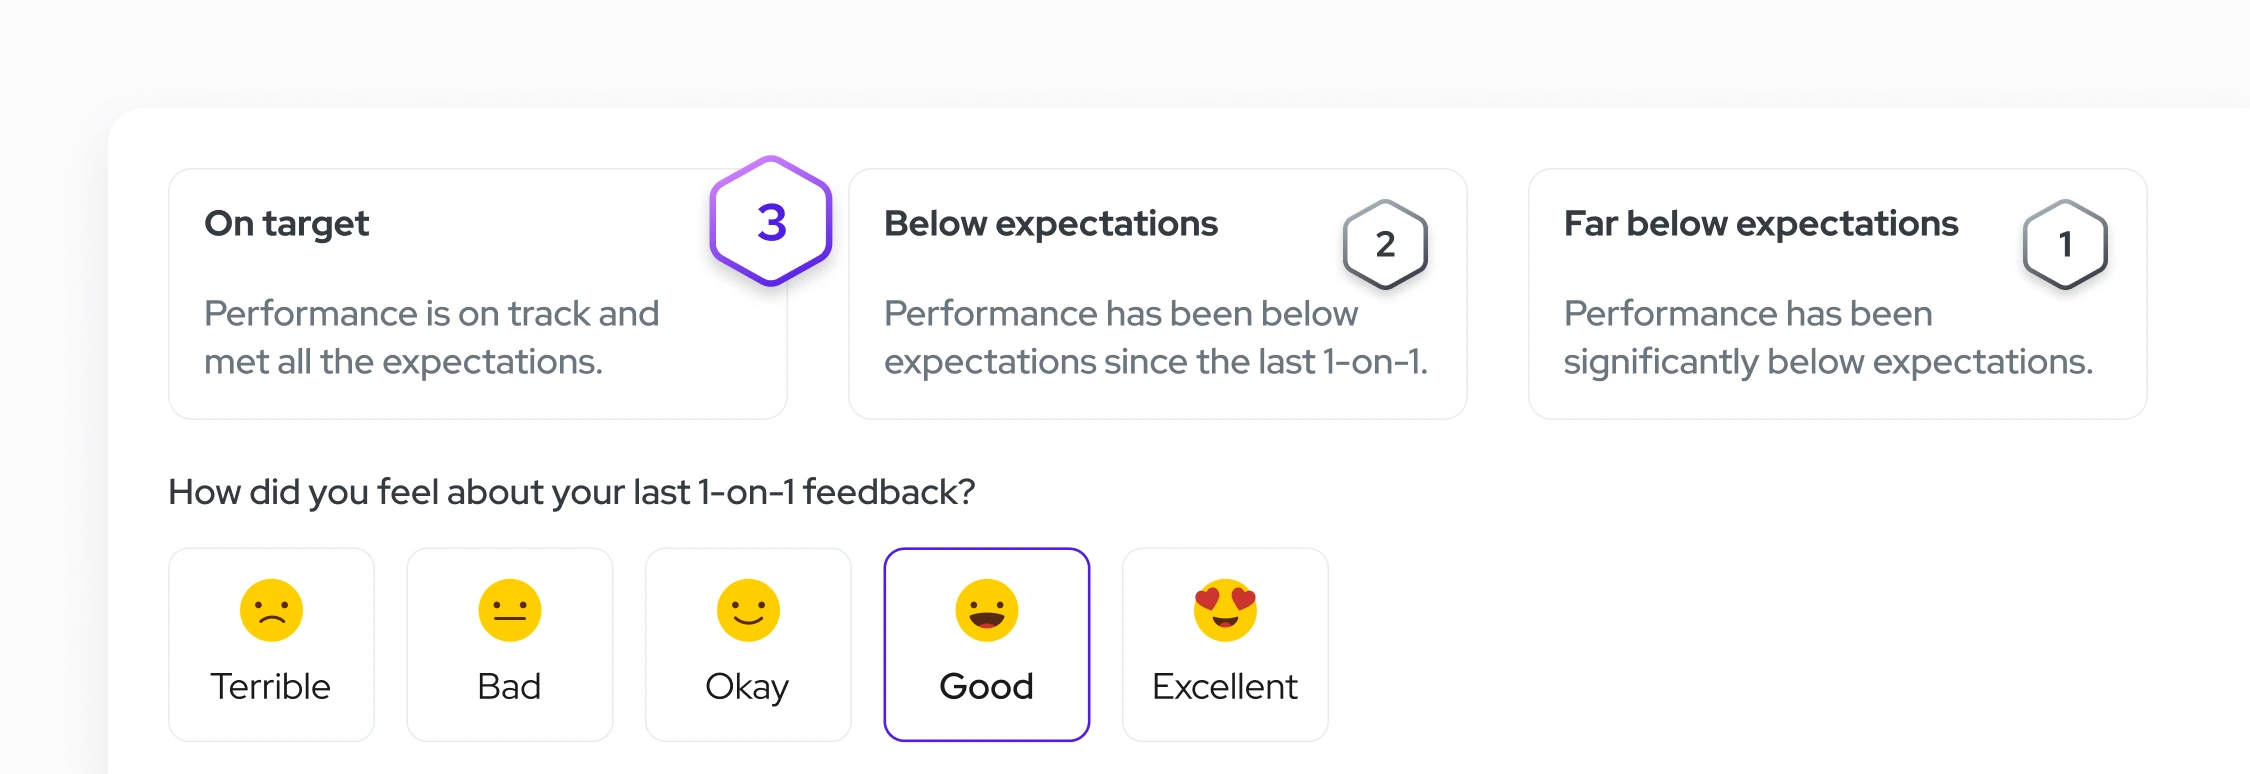Viewport: 2250px width, 774px height.
Task: Click the purple hexagon badge numbered 3
Action: 771,222
